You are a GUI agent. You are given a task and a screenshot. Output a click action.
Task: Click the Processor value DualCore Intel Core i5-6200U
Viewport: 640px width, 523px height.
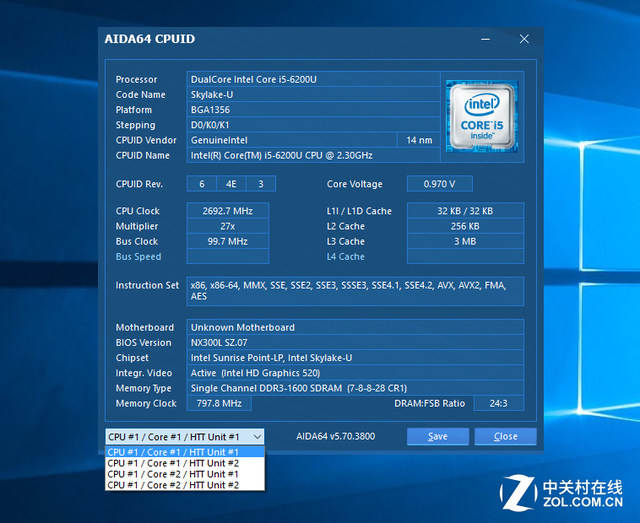pyautogui.click(x=313, y=79)
